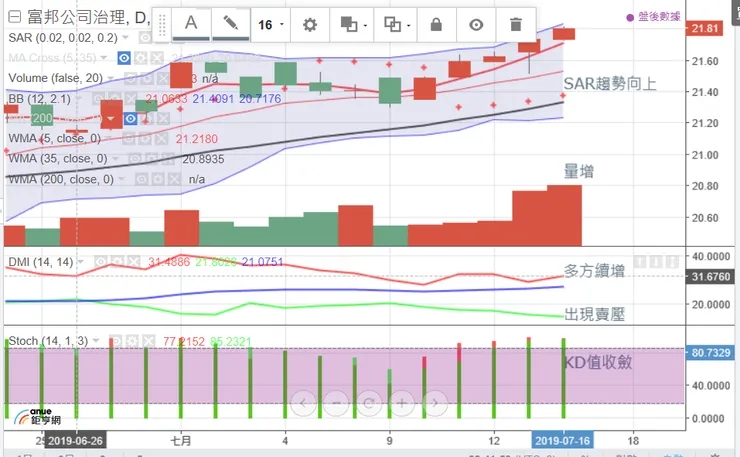Open Stoch (14, 1, 3) settings gear
The height and width of the screenshot is (457, 740).
133,341
